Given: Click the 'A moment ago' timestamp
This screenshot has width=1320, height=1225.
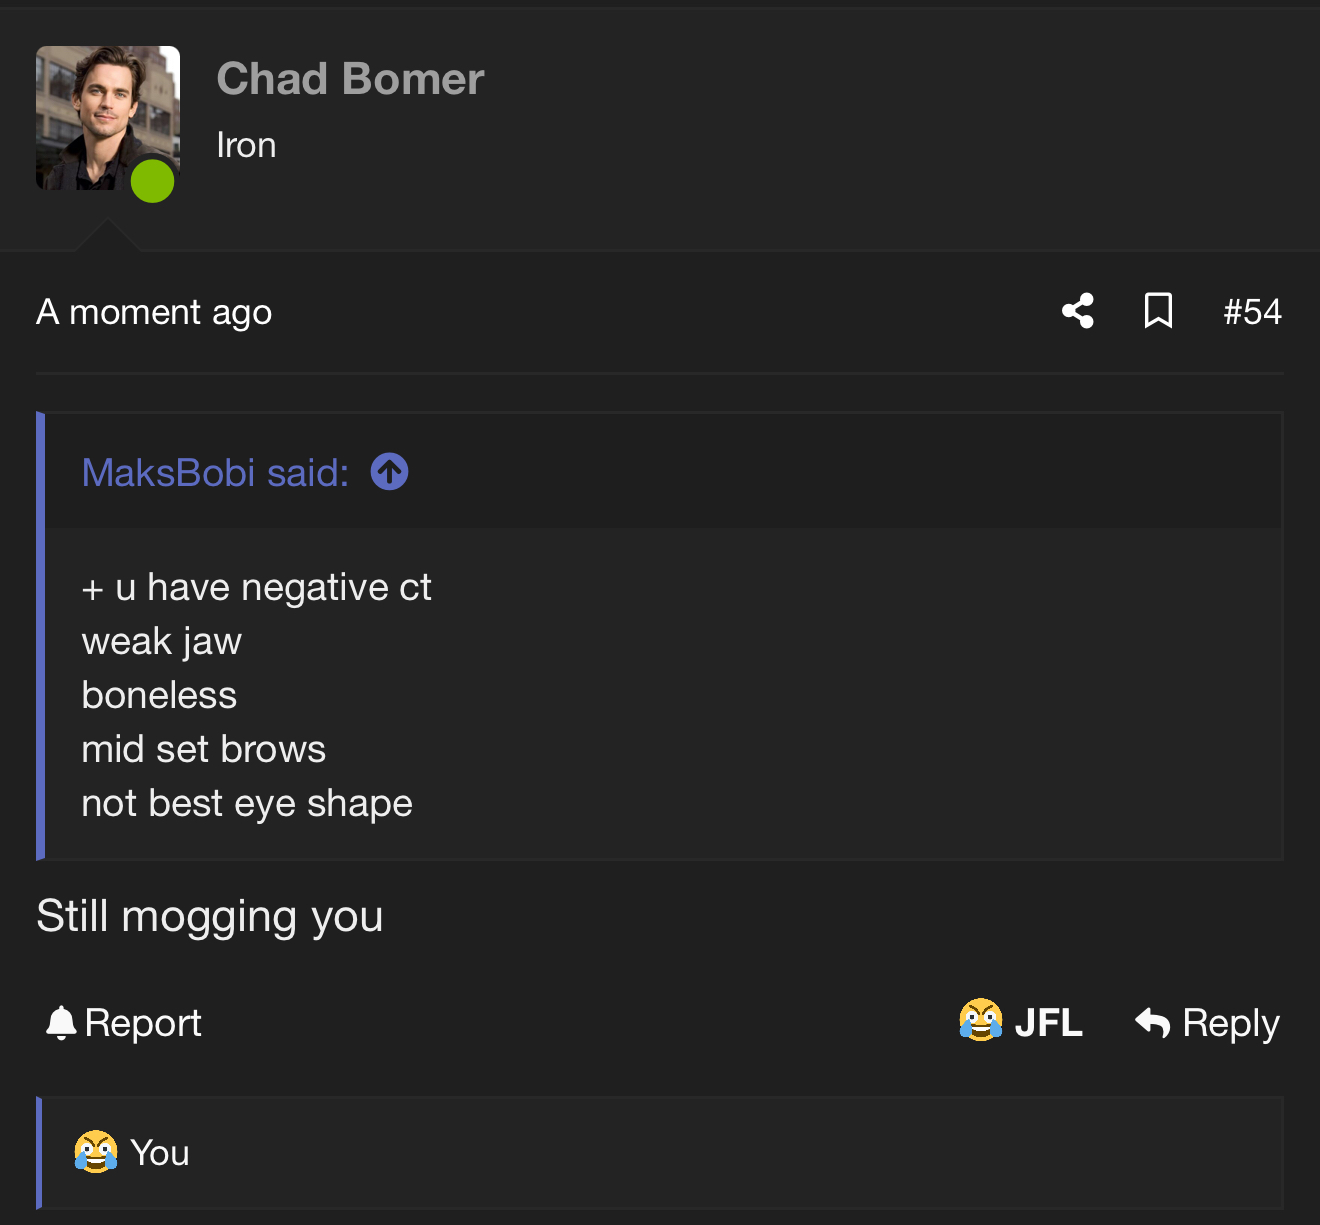Looking at the screenshot, I should (x=154, y=313).
